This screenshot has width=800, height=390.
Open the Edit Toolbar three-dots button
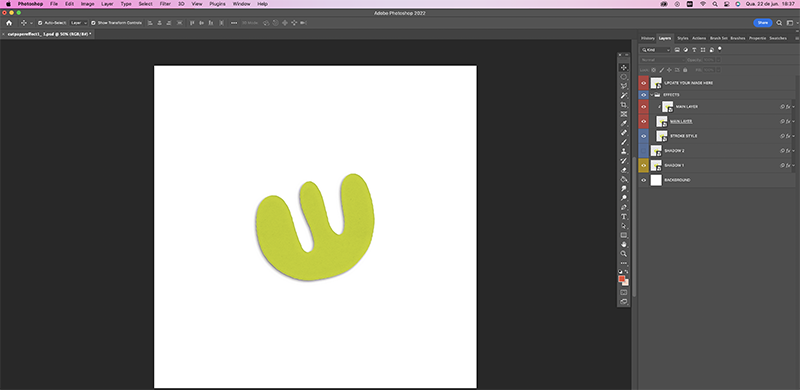tap(623, 263)
